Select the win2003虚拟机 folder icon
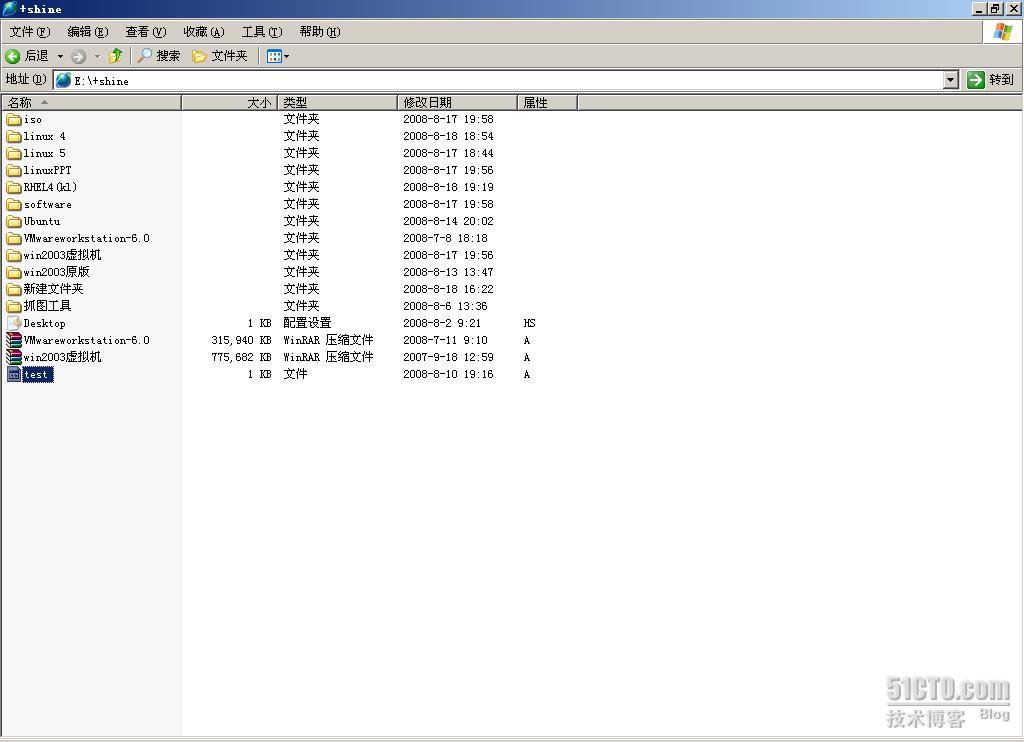Screen dimensions: 1024x742 click(x=14, y=255)
